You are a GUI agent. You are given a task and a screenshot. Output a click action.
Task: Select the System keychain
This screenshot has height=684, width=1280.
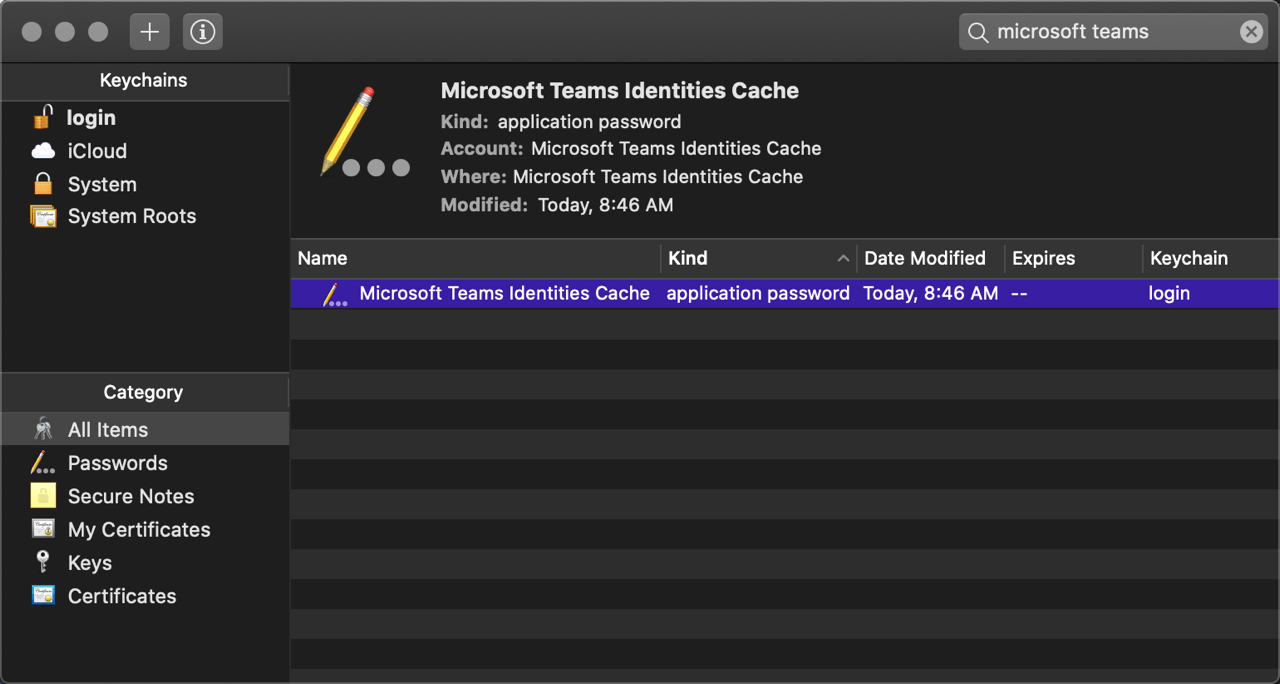point(101,184)
